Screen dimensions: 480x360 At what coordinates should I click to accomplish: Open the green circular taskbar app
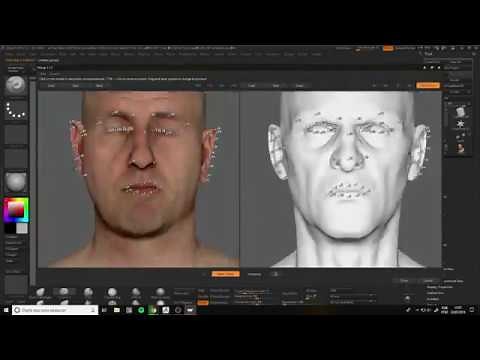click(x=141, y=310)
